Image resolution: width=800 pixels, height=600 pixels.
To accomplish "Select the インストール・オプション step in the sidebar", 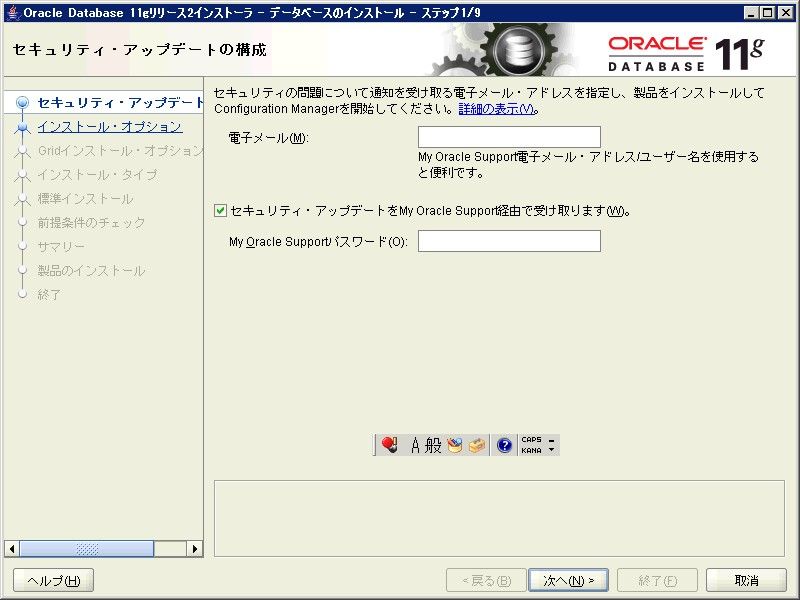I will point(109,127).
